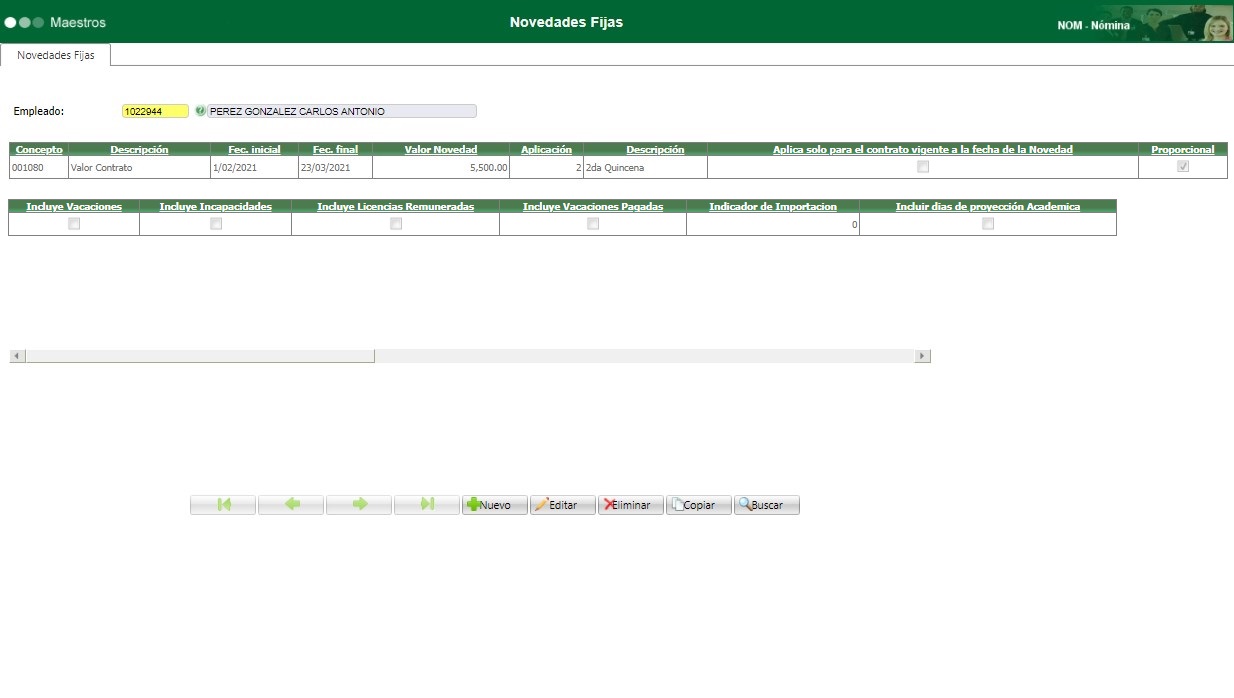1234x698 pixels.
Task: Click the horizontal scrollbar left arrow
Action: point(17,356)
